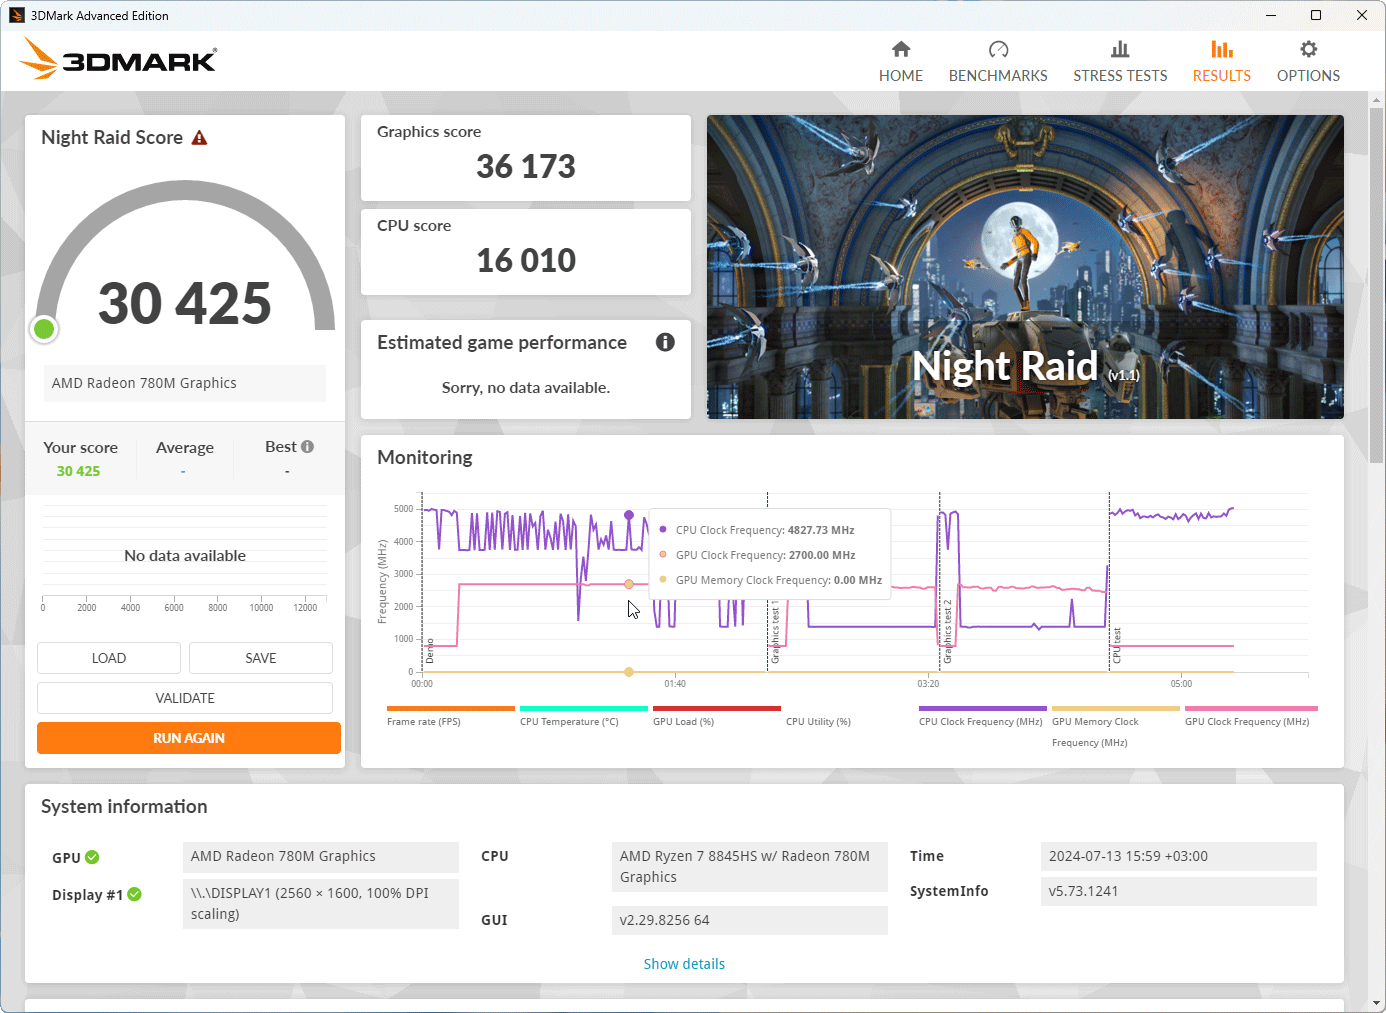
Task: Click the Results bar chart icon
Action: (1222, 49)
